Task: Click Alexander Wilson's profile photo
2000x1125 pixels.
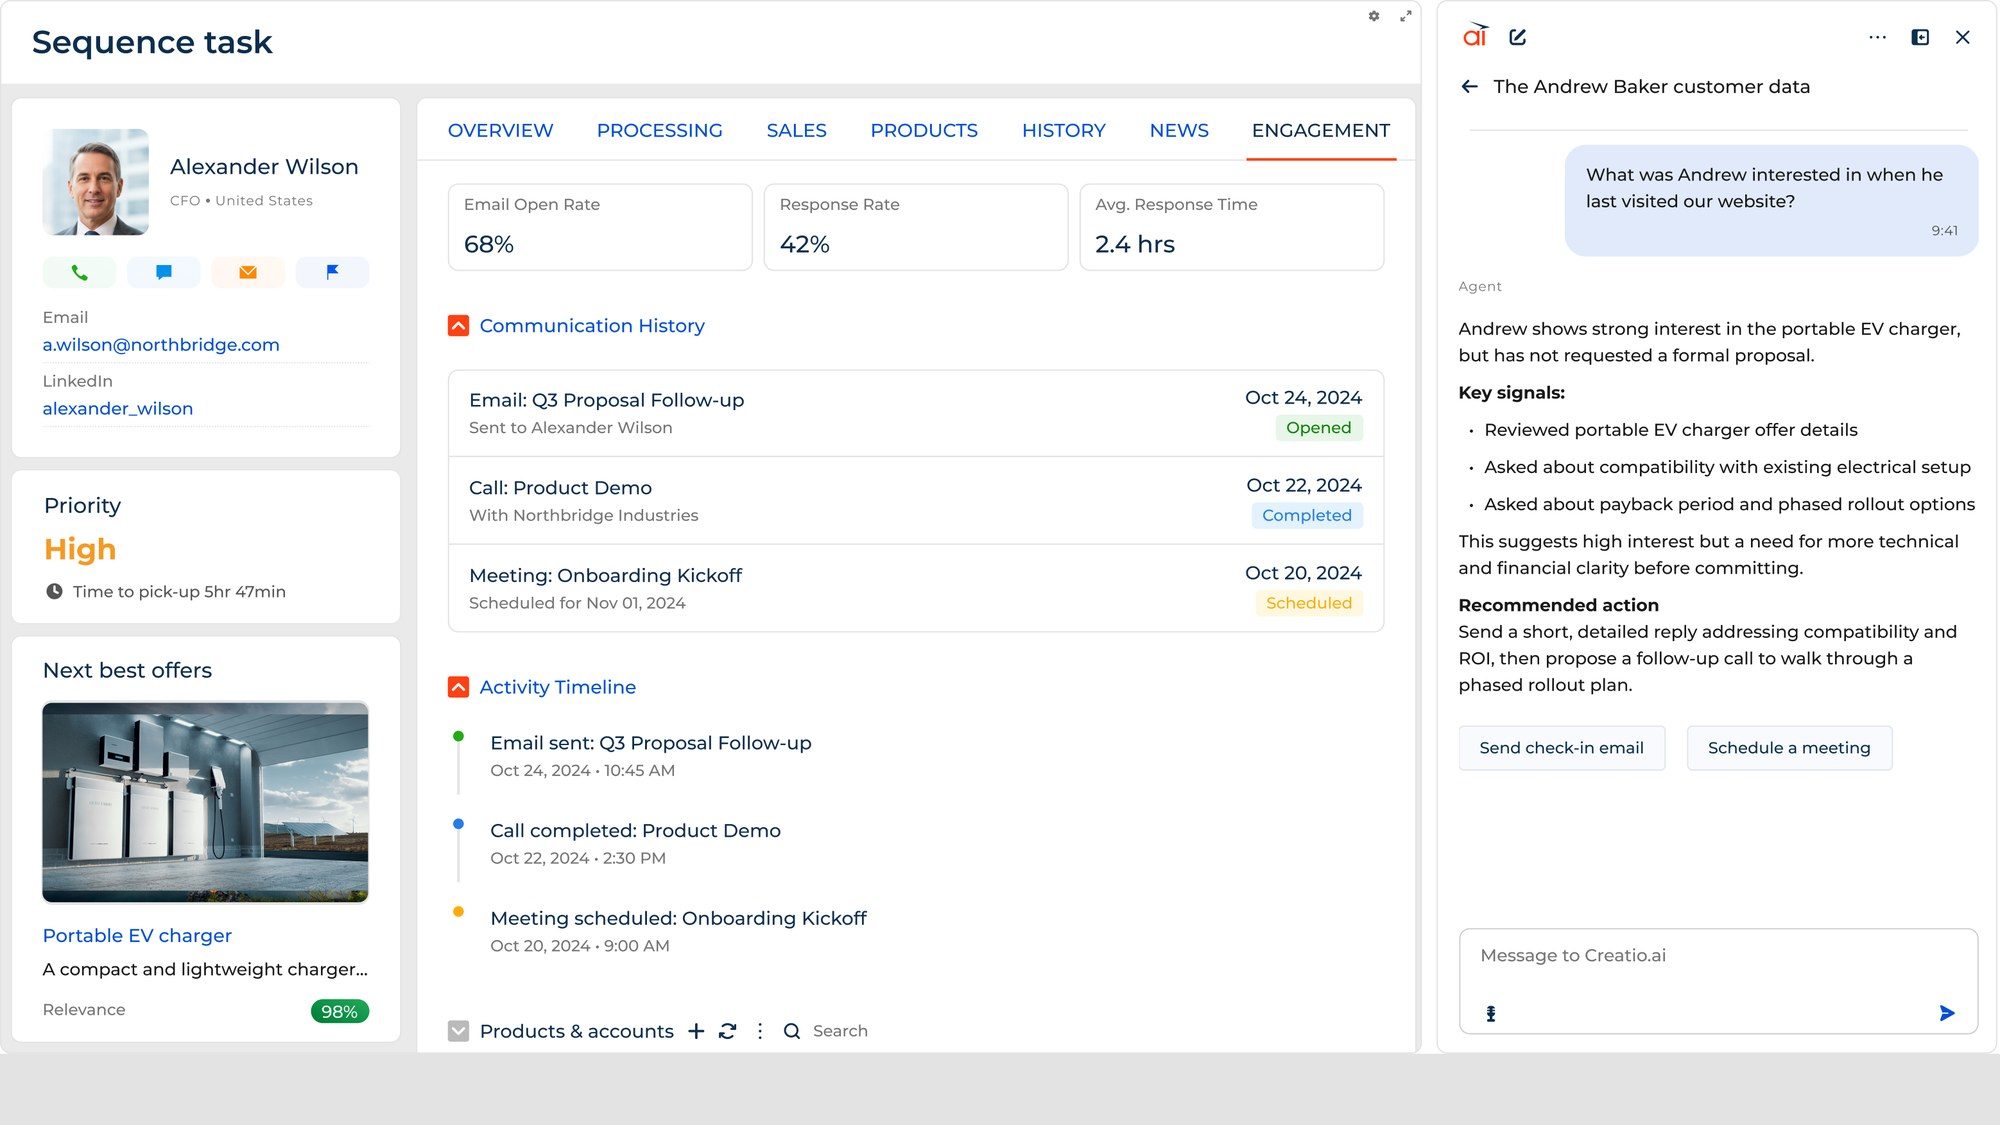Action: coord(96,182)
